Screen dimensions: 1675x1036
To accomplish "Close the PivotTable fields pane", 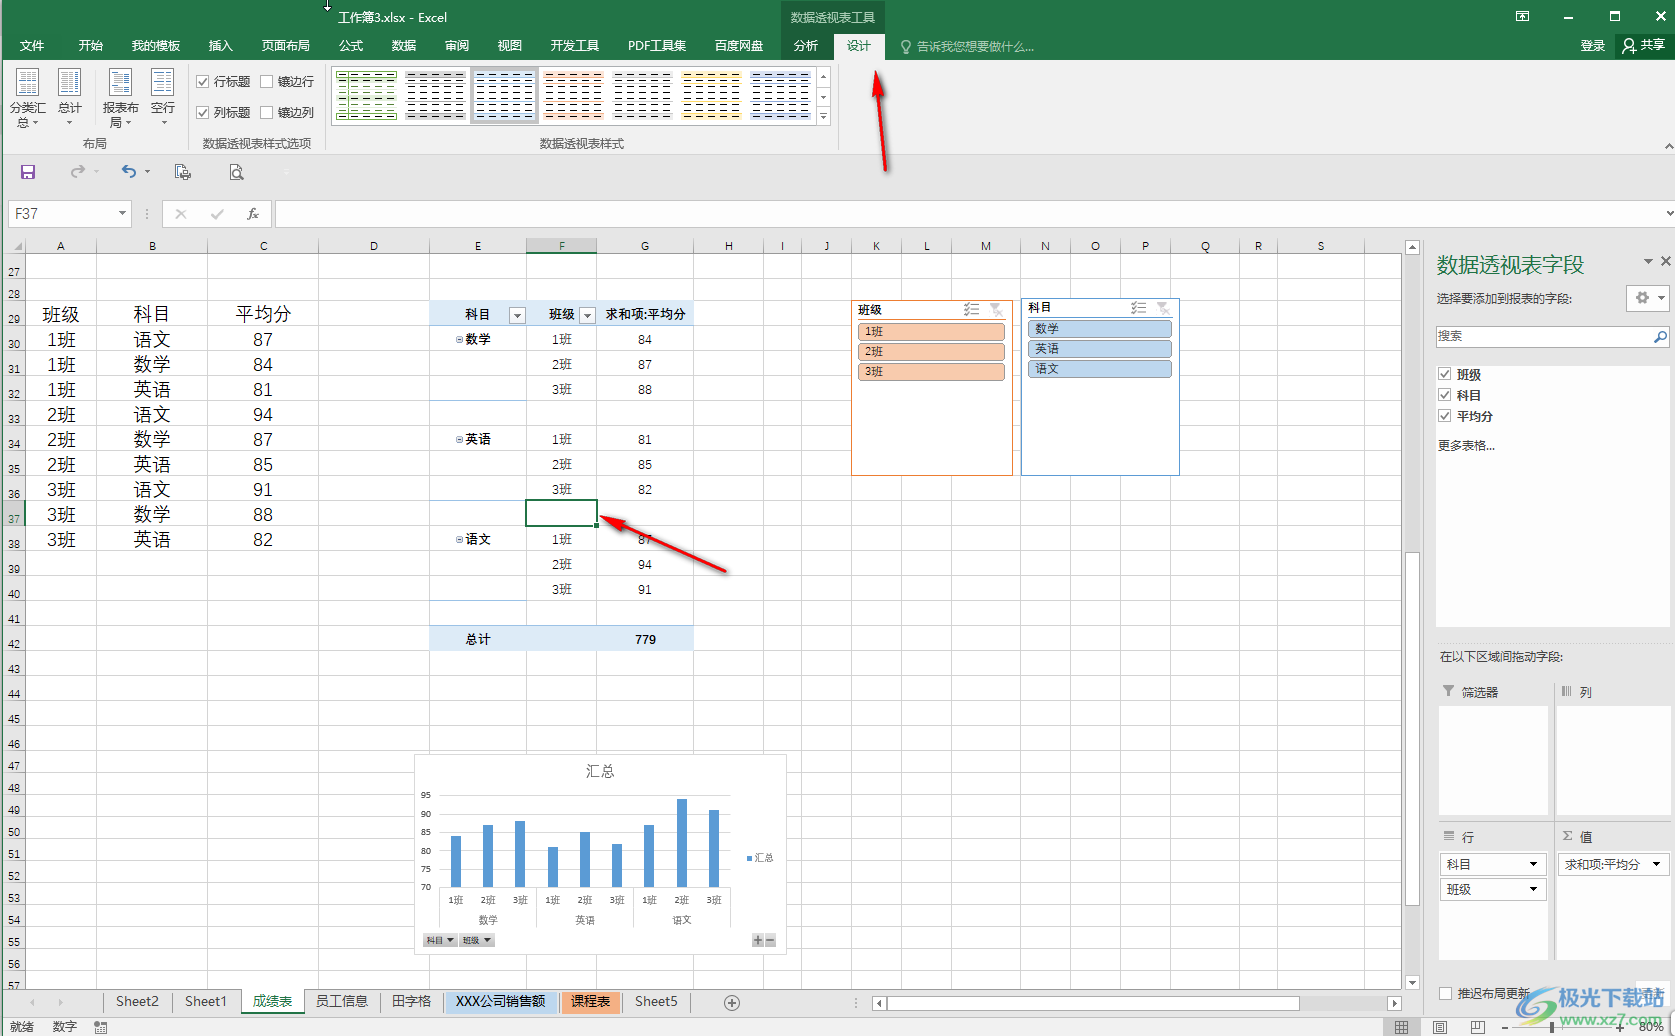I will point(1665,261).
